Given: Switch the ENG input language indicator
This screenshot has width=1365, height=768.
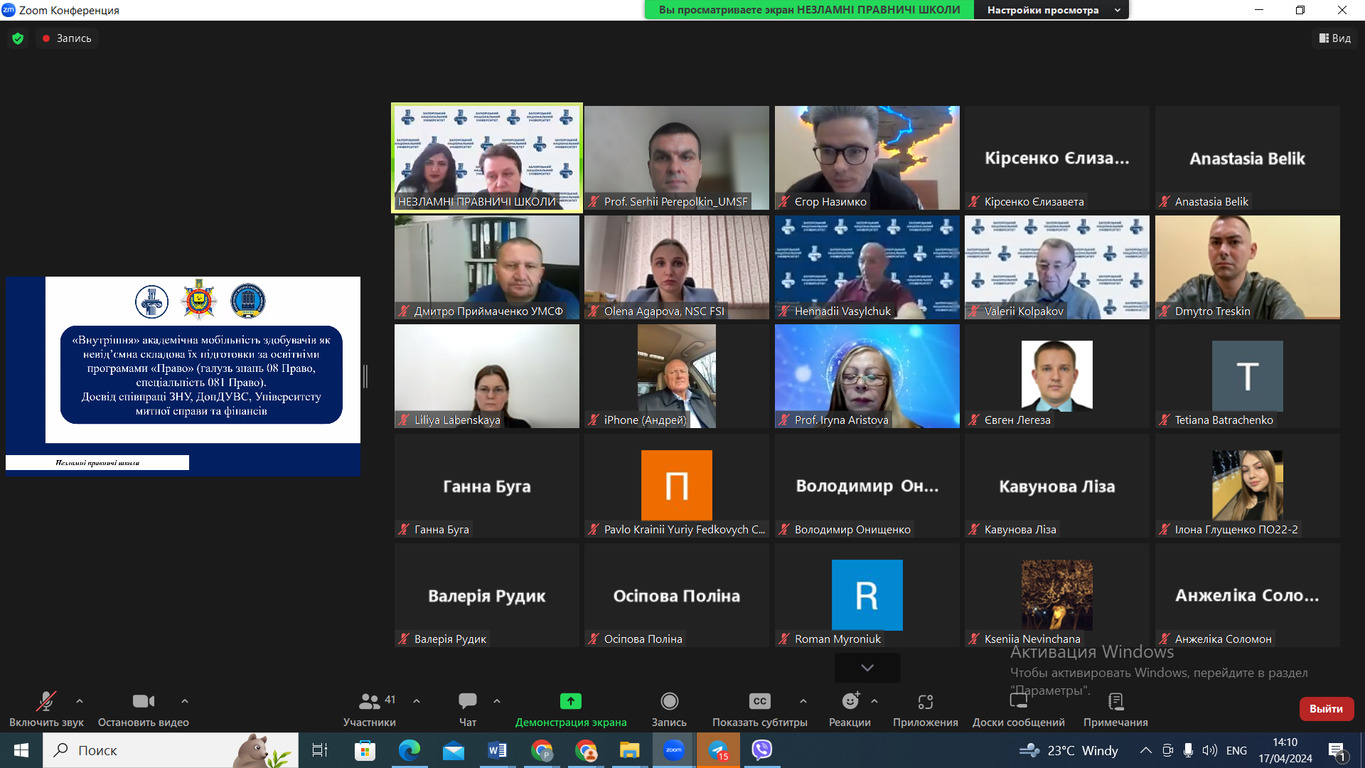Looking at the screenshot, I should [1237, 750].
